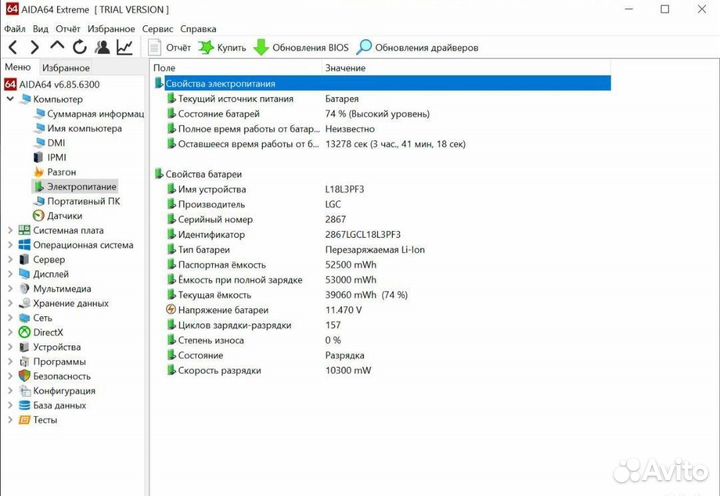The height and width of the screenshot is (496, 720).
Task: Click the Безопасность shield icon
Action: 24,376
